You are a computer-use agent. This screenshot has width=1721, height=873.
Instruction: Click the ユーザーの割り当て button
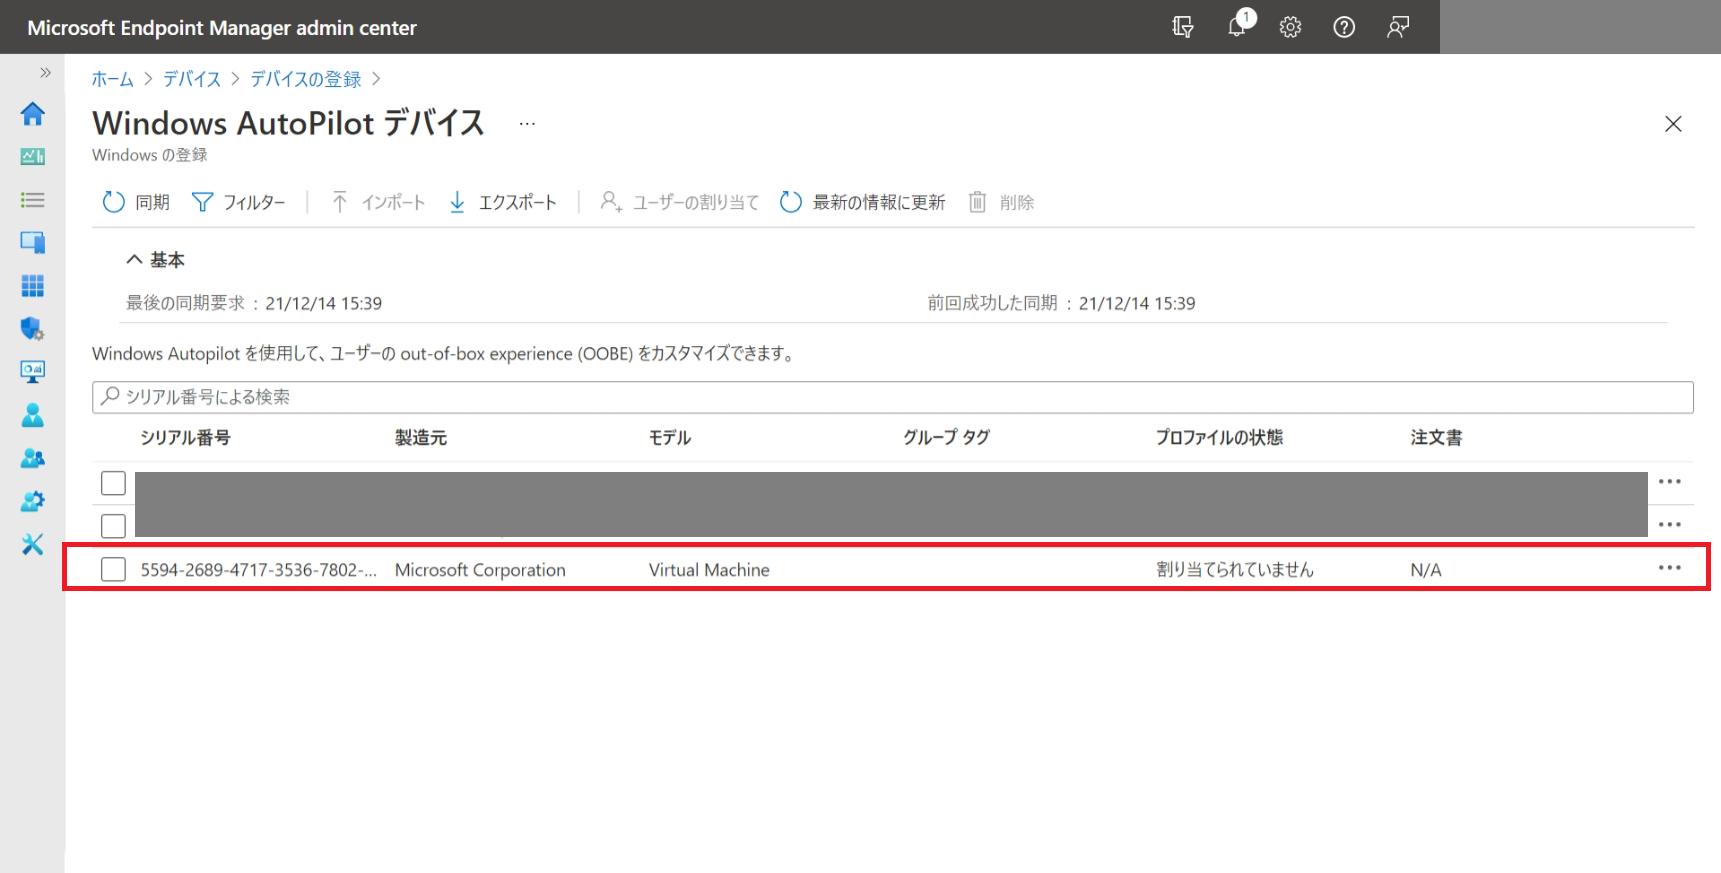point(679,202)
